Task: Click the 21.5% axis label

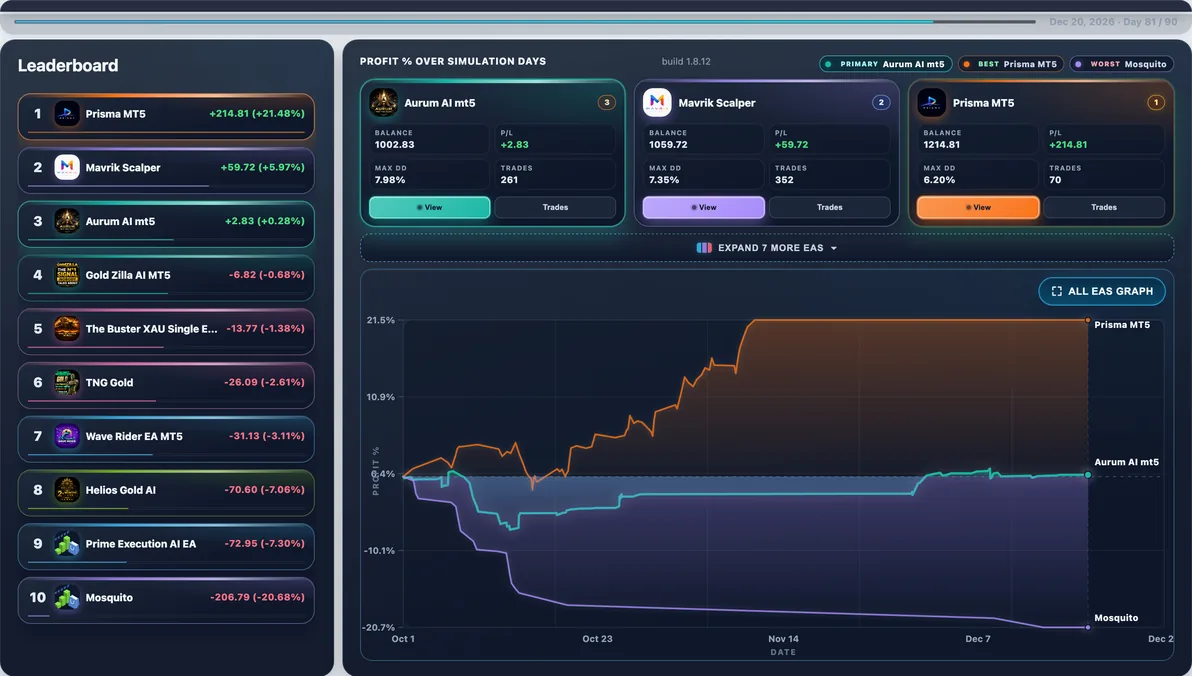Action: click(x=381, y=320)
